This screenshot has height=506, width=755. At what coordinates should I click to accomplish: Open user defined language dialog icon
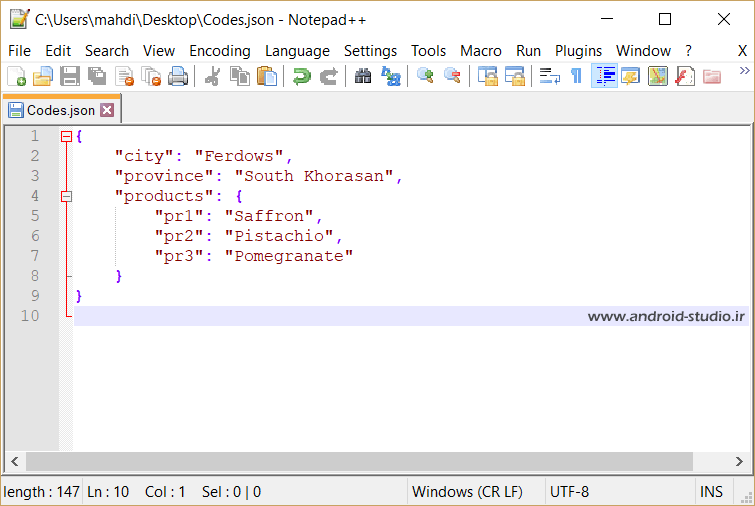630,76
